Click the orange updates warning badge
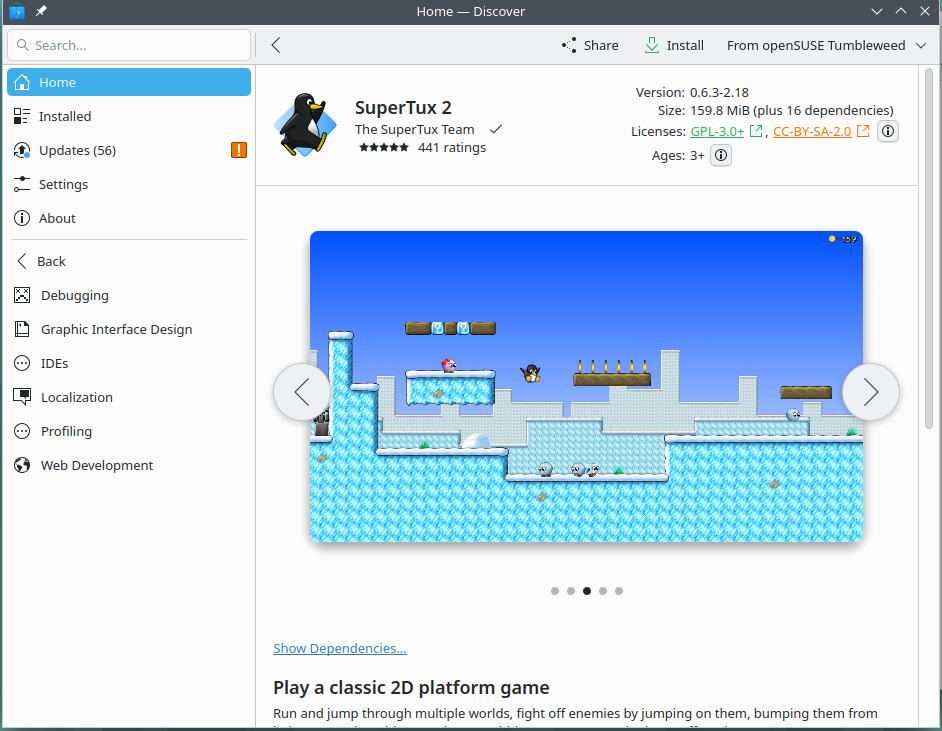942x731 pixels. [239, 150]
